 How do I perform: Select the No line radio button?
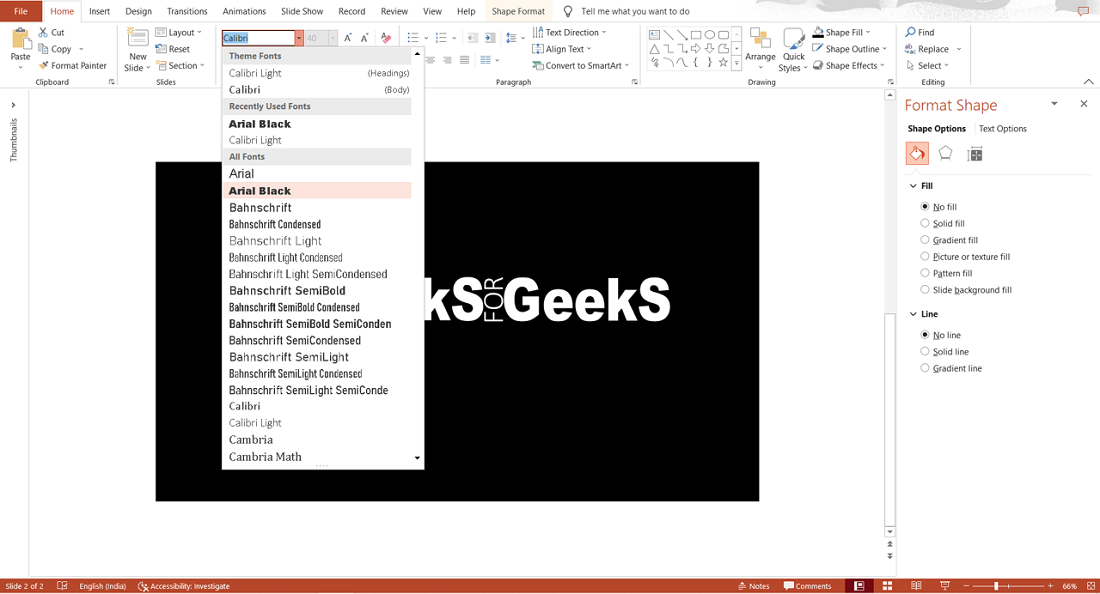coord(925,335)
